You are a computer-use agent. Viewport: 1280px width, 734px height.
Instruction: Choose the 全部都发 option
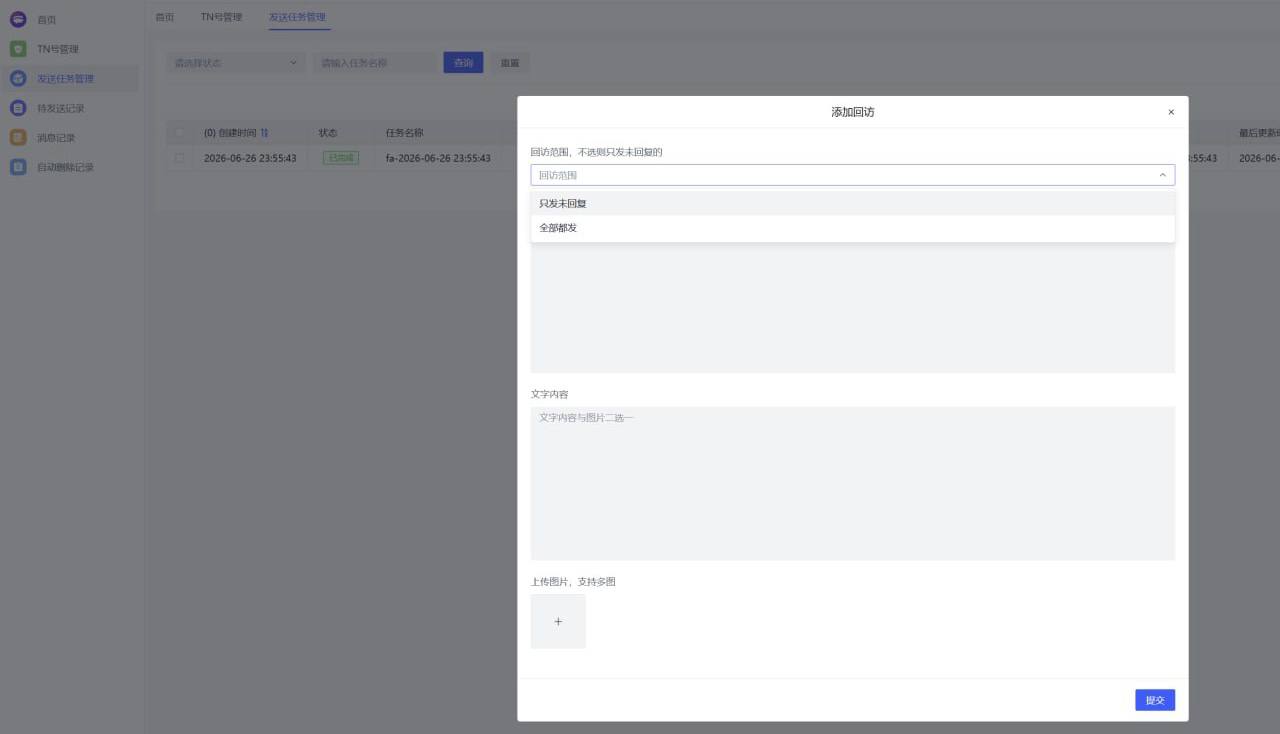click(853, 228)
